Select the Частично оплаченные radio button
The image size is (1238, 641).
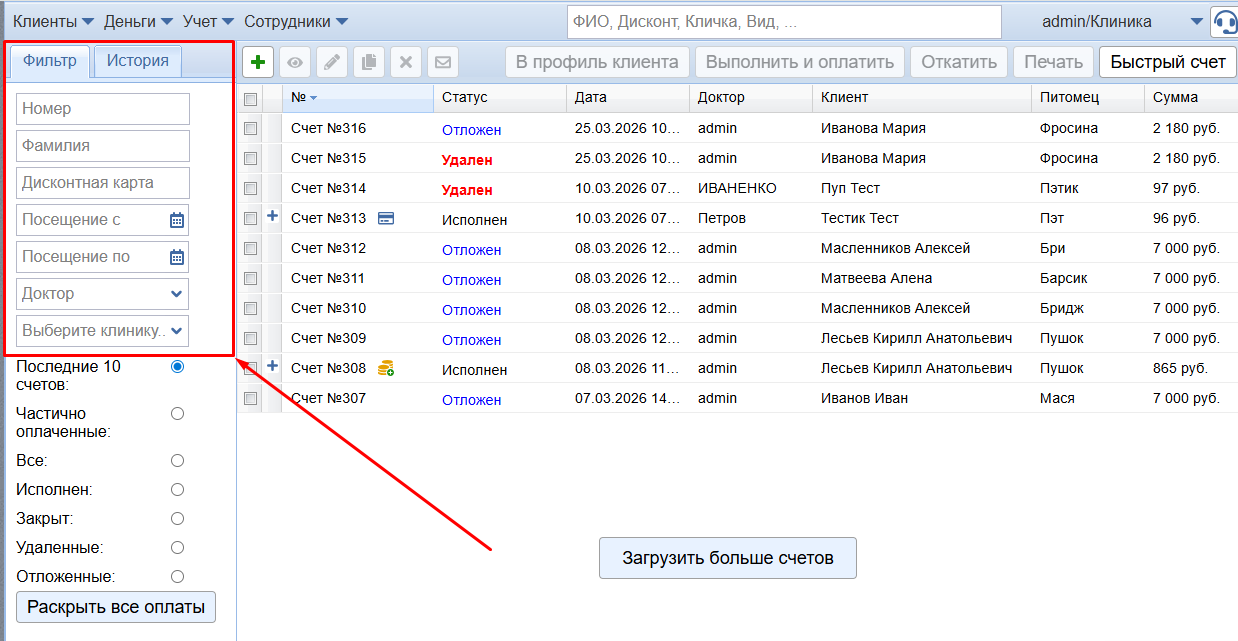(178, 414)
